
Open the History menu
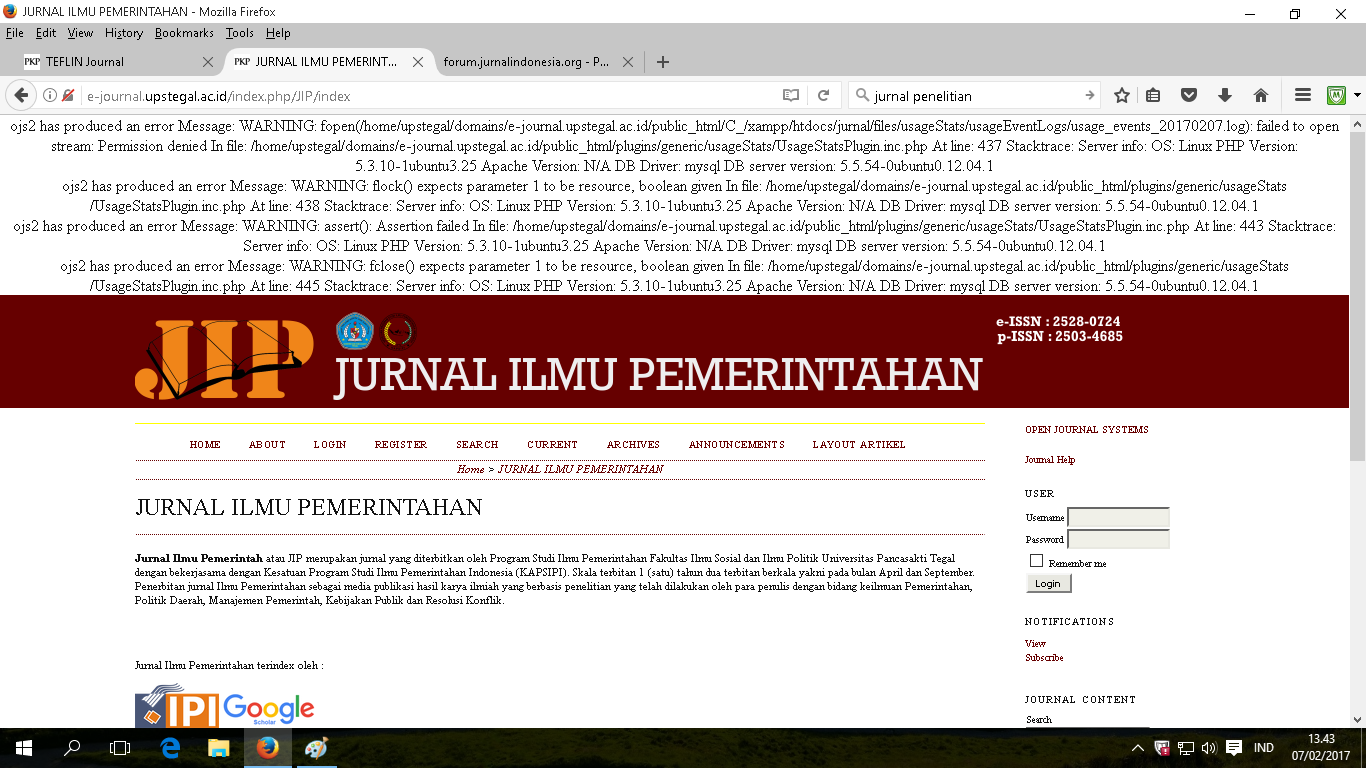(x=123, y=33)
